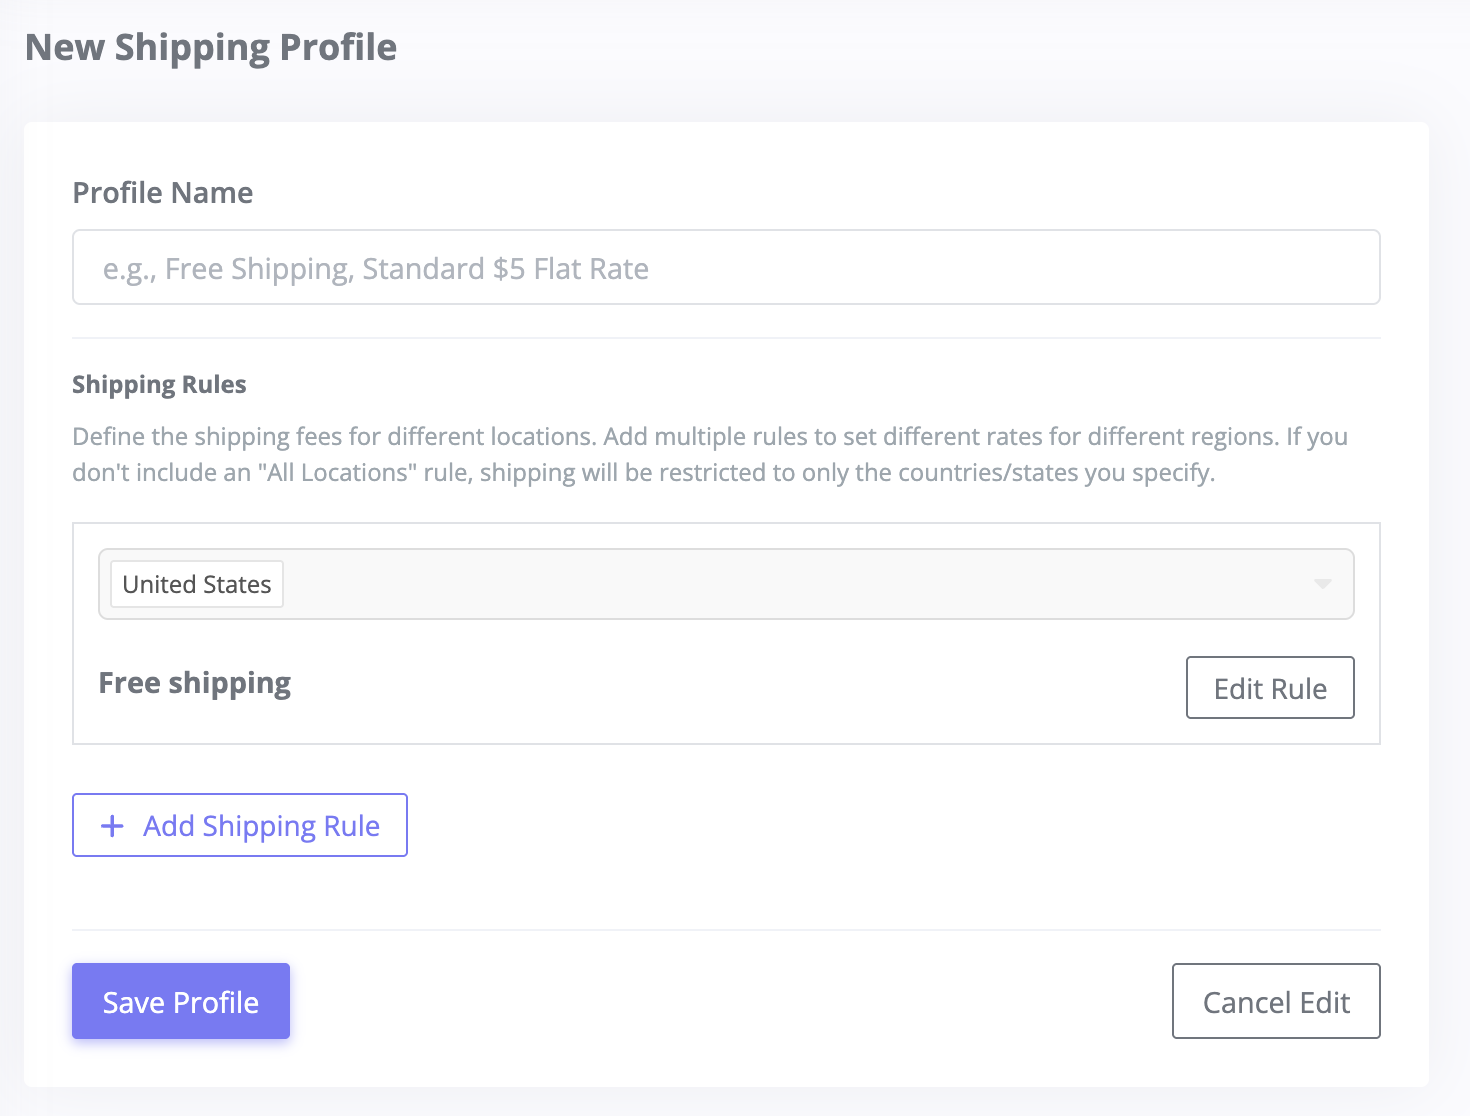Click the Free shipping rule label
The width and height of the screenshot is (1470, 1116).
[194, 682]
